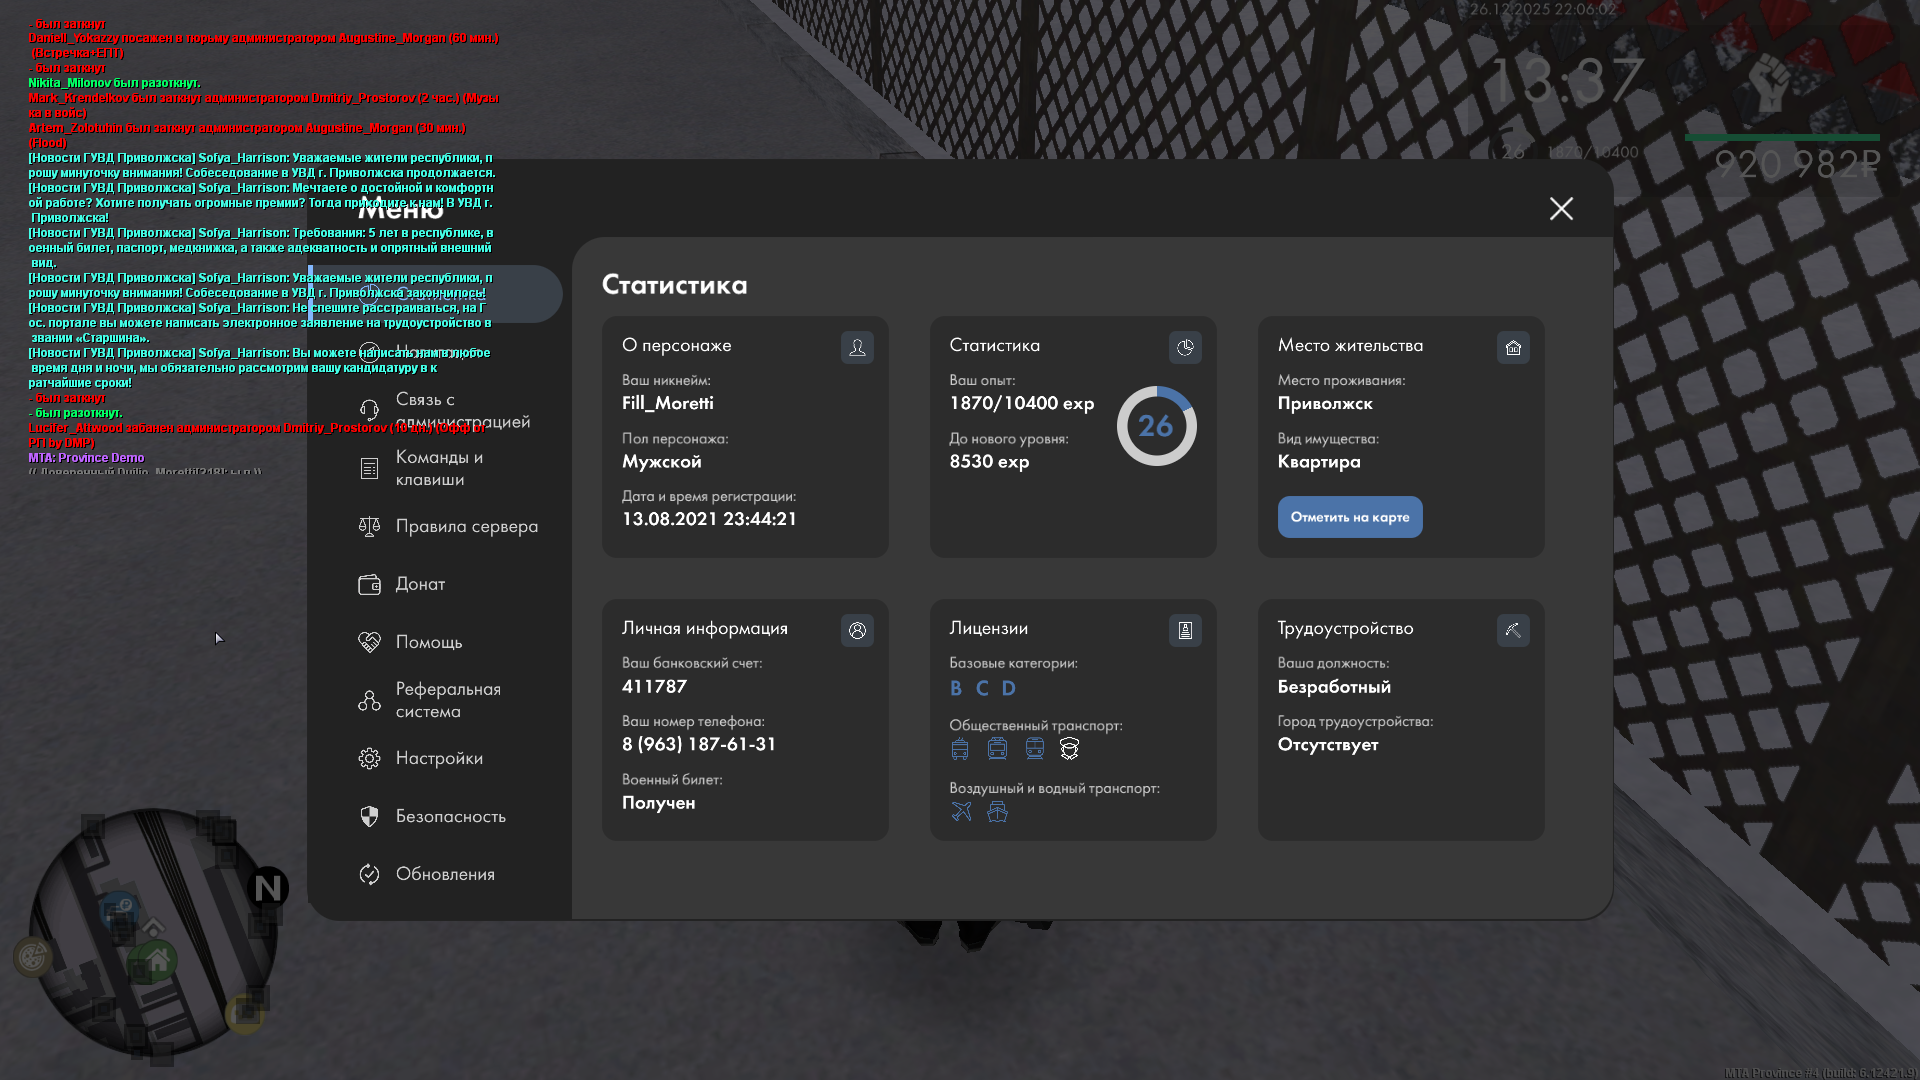Click the level 26 experience progress ring
Screen dimensions: 1920x1080
click(1156, 426)
